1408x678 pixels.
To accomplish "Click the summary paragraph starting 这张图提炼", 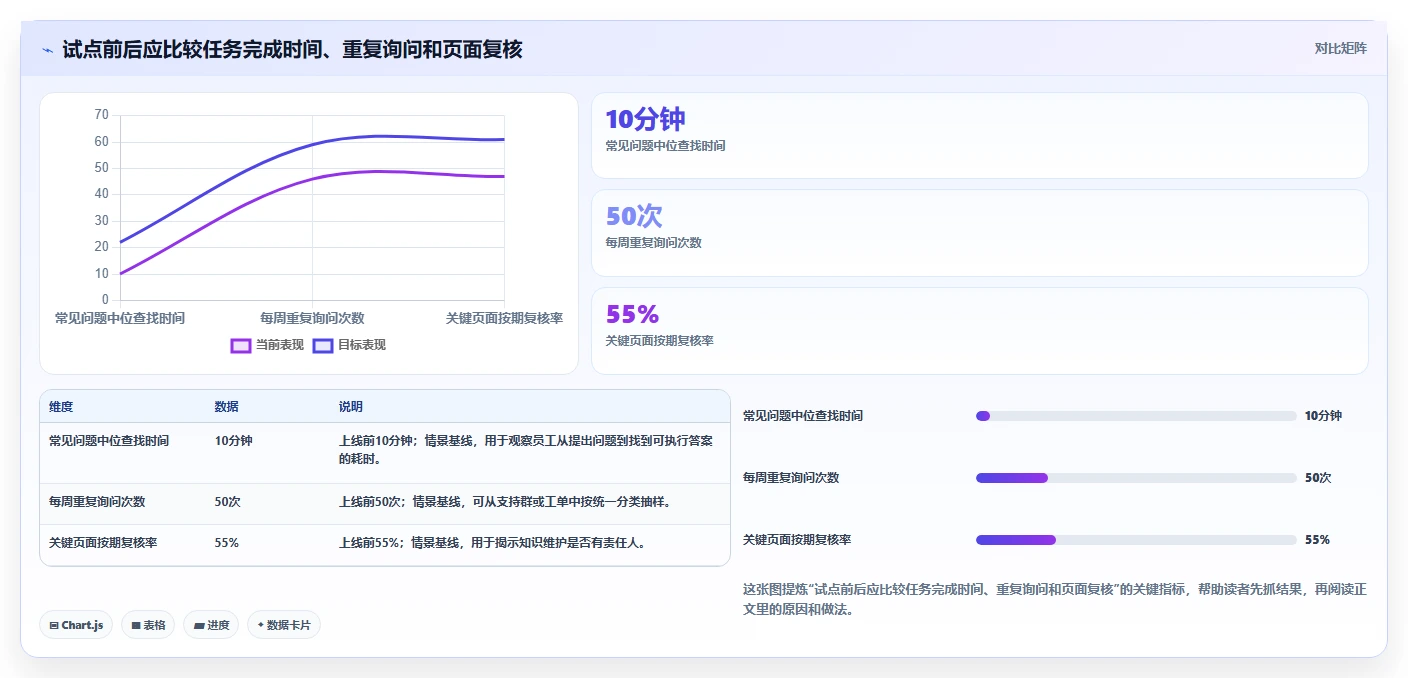I will coord(1055,600).
